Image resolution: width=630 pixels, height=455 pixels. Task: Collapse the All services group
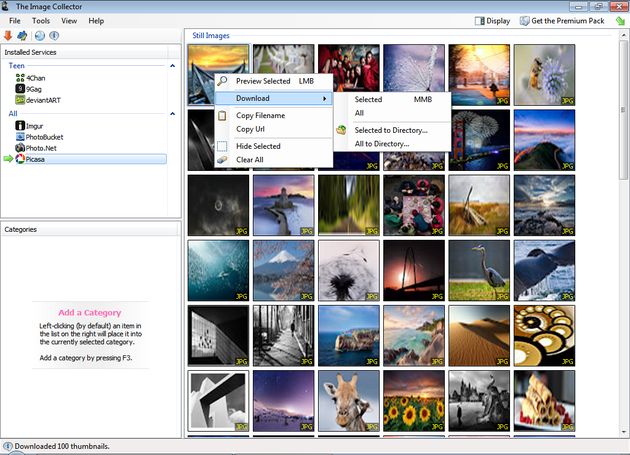coord(172,114)
